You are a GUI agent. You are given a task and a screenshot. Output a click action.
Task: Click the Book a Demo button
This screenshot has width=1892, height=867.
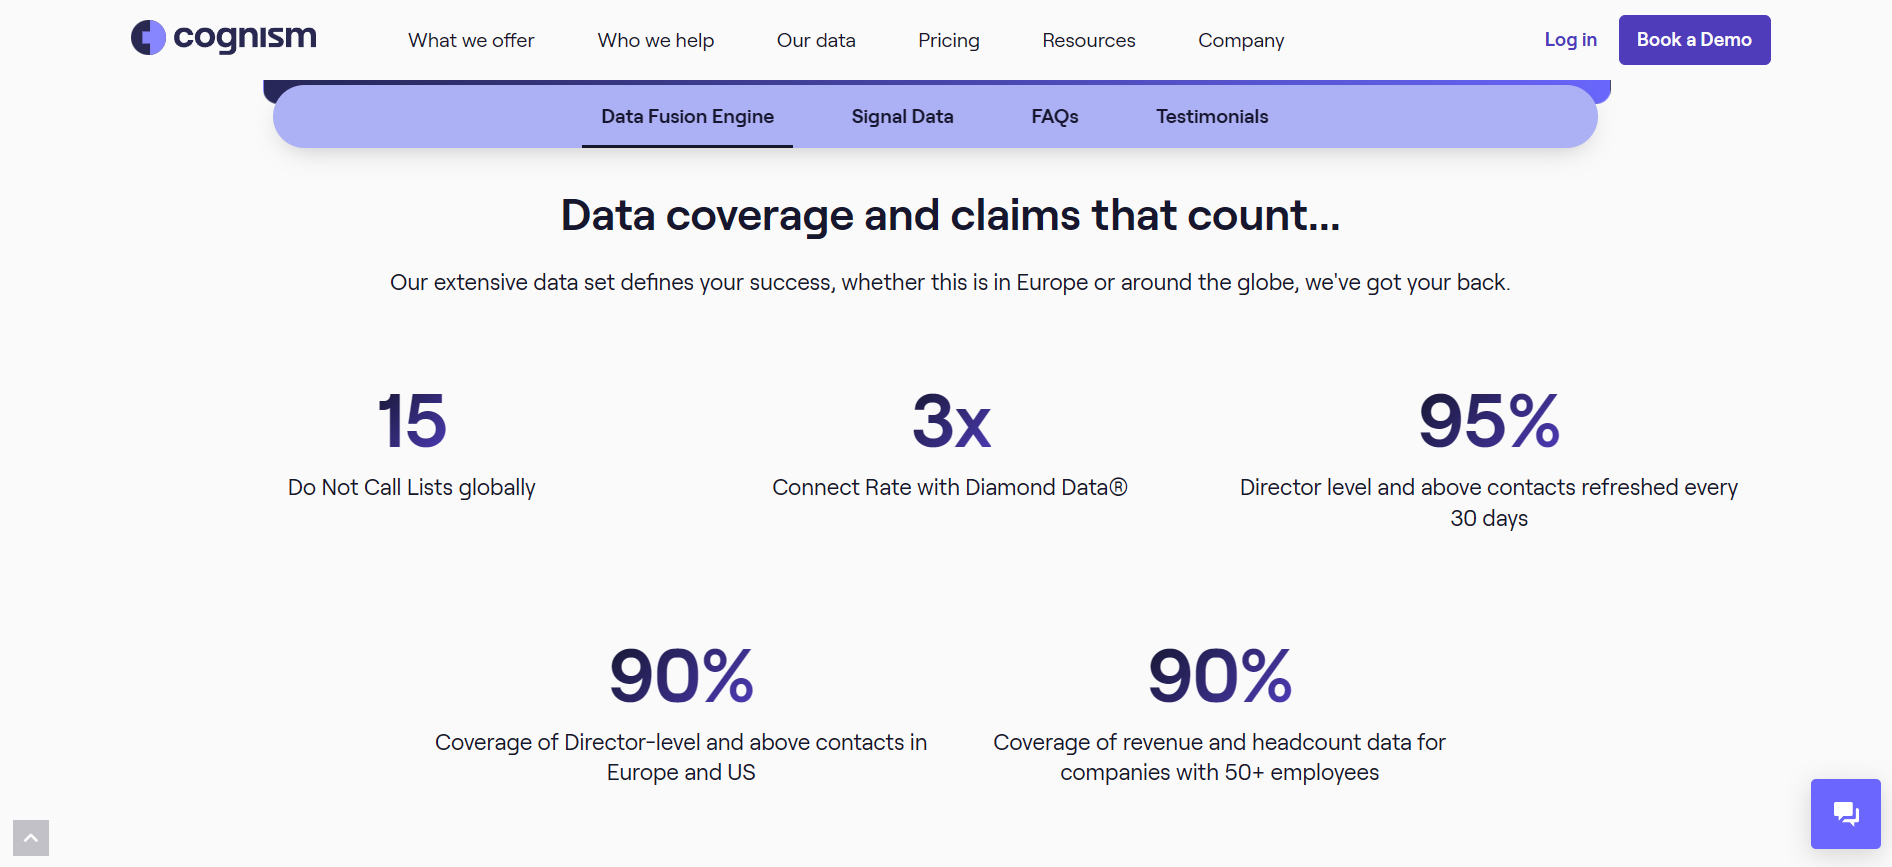pos(1694,40)
